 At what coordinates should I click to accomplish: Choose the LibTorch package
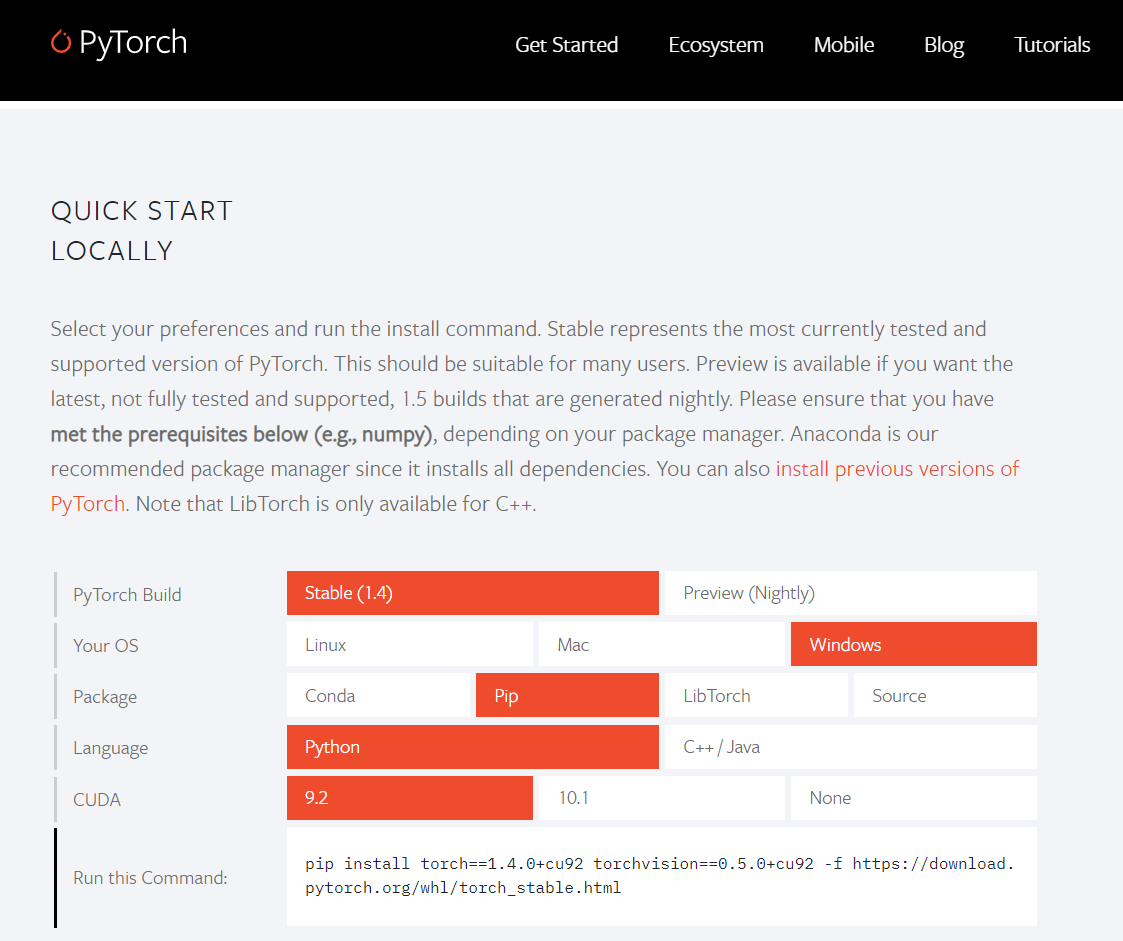(x=755, y=696)
